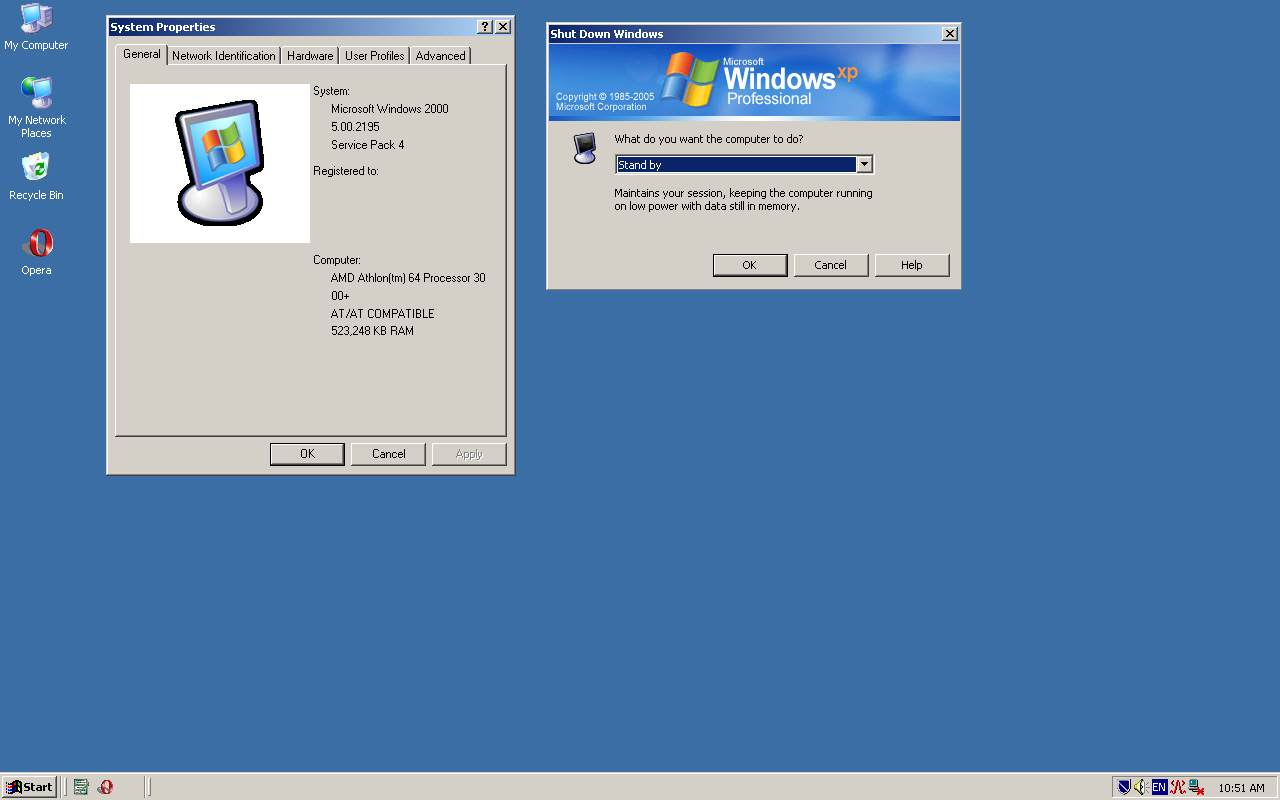Click the Windows monitor logo image
Viewport: 1280px width, 800px height.
(220, 163)
